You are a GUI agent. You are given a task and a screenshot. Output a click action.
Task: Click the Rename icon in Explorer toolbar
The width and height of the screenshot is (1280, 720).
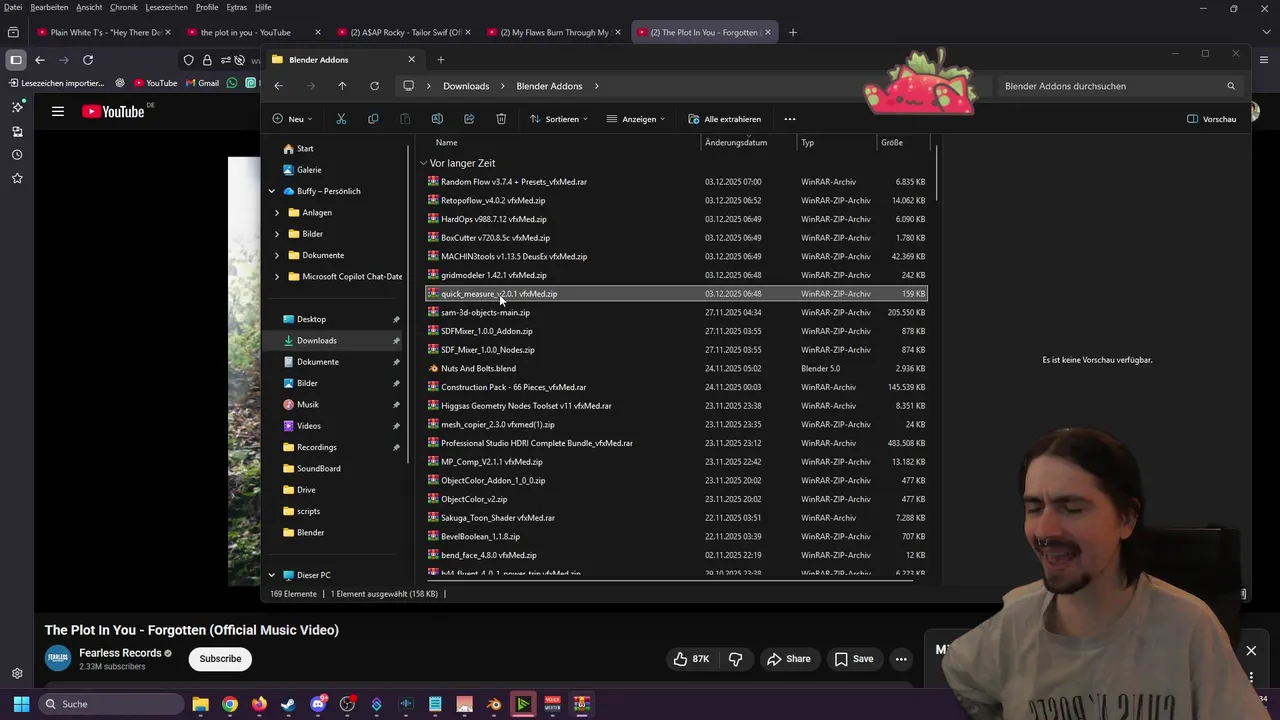437,119
